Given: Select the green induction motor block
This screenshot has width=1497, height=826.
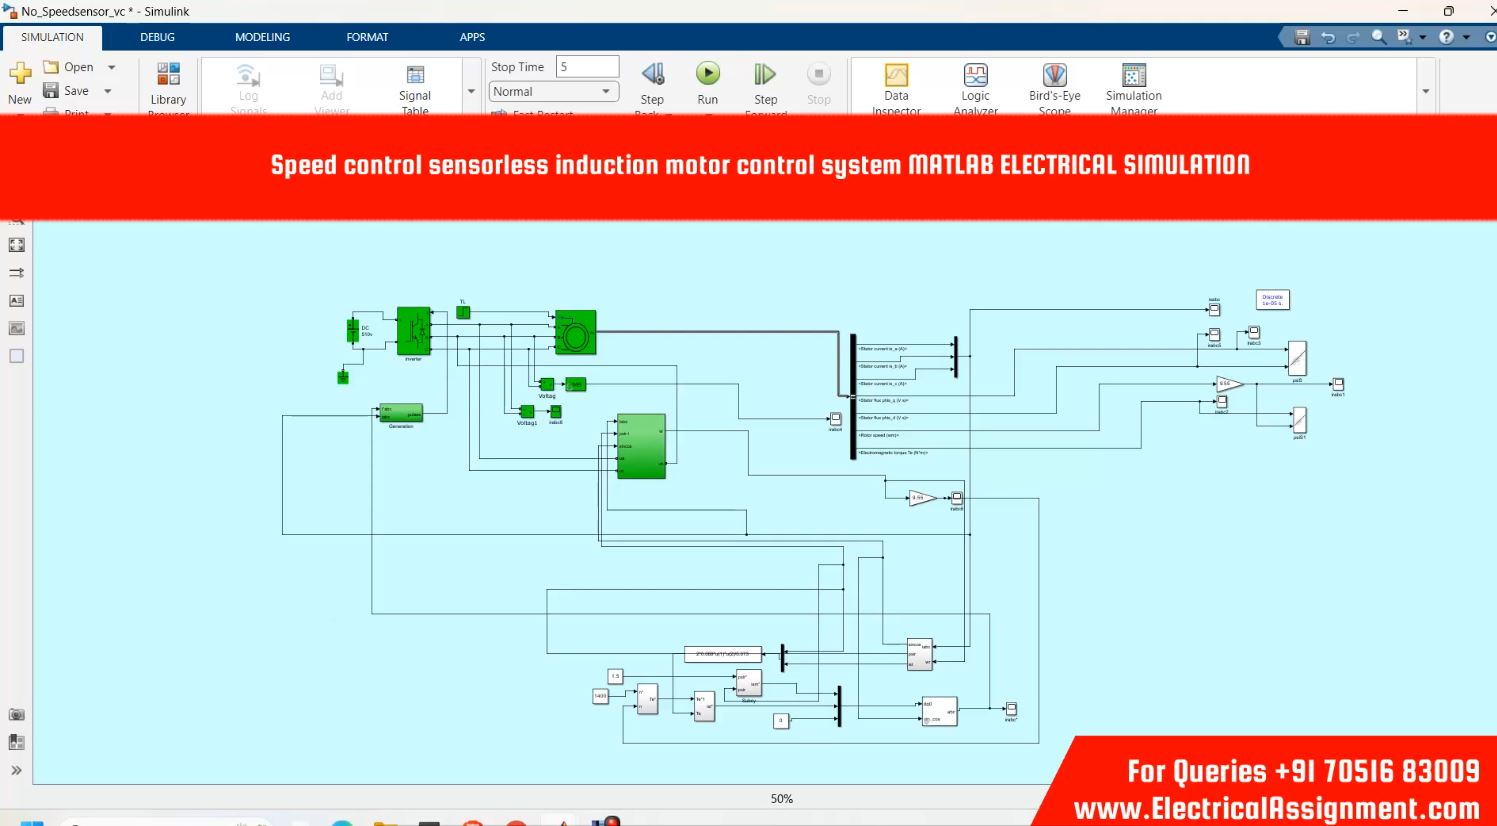Looking at the screenshot, I should 575,333.
